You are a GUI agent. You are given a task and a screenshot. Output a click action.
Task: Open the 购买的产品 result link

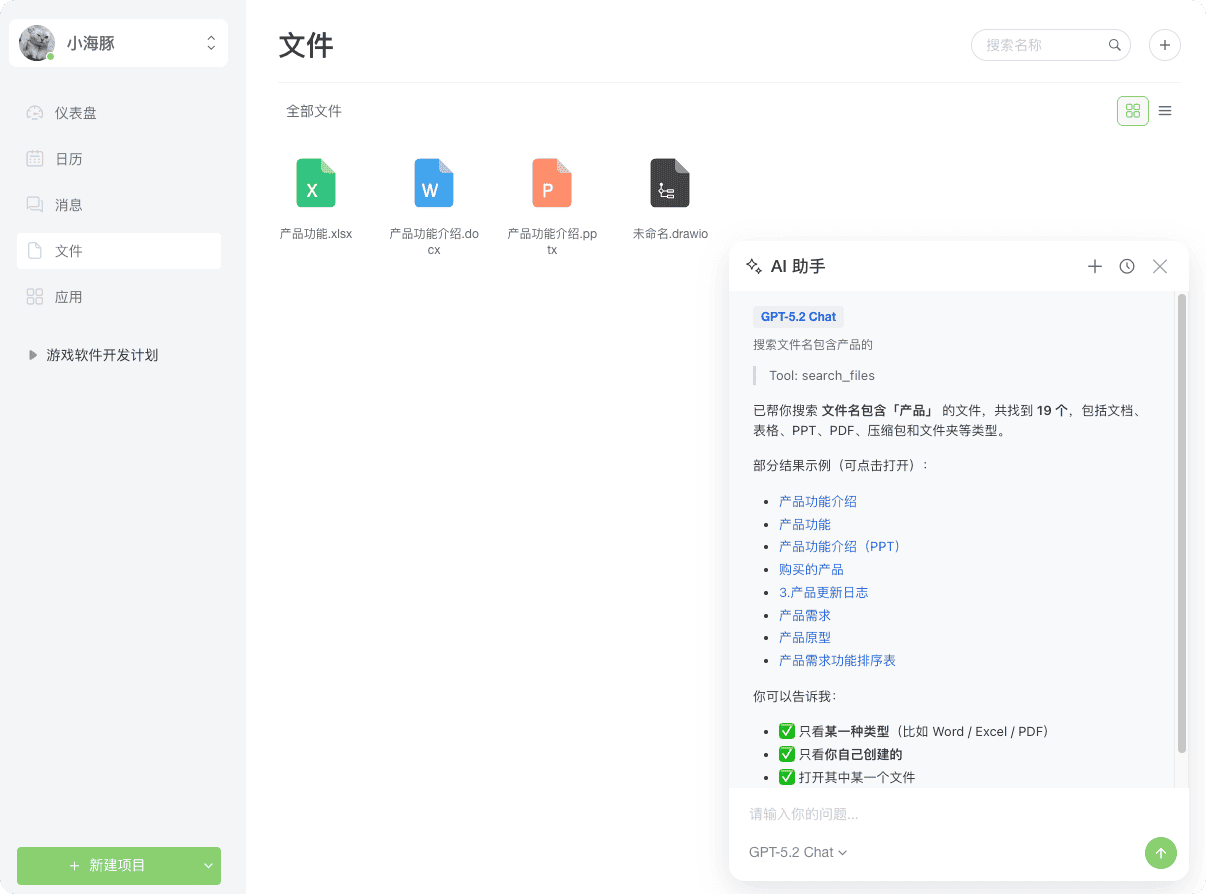click(811, 569)
